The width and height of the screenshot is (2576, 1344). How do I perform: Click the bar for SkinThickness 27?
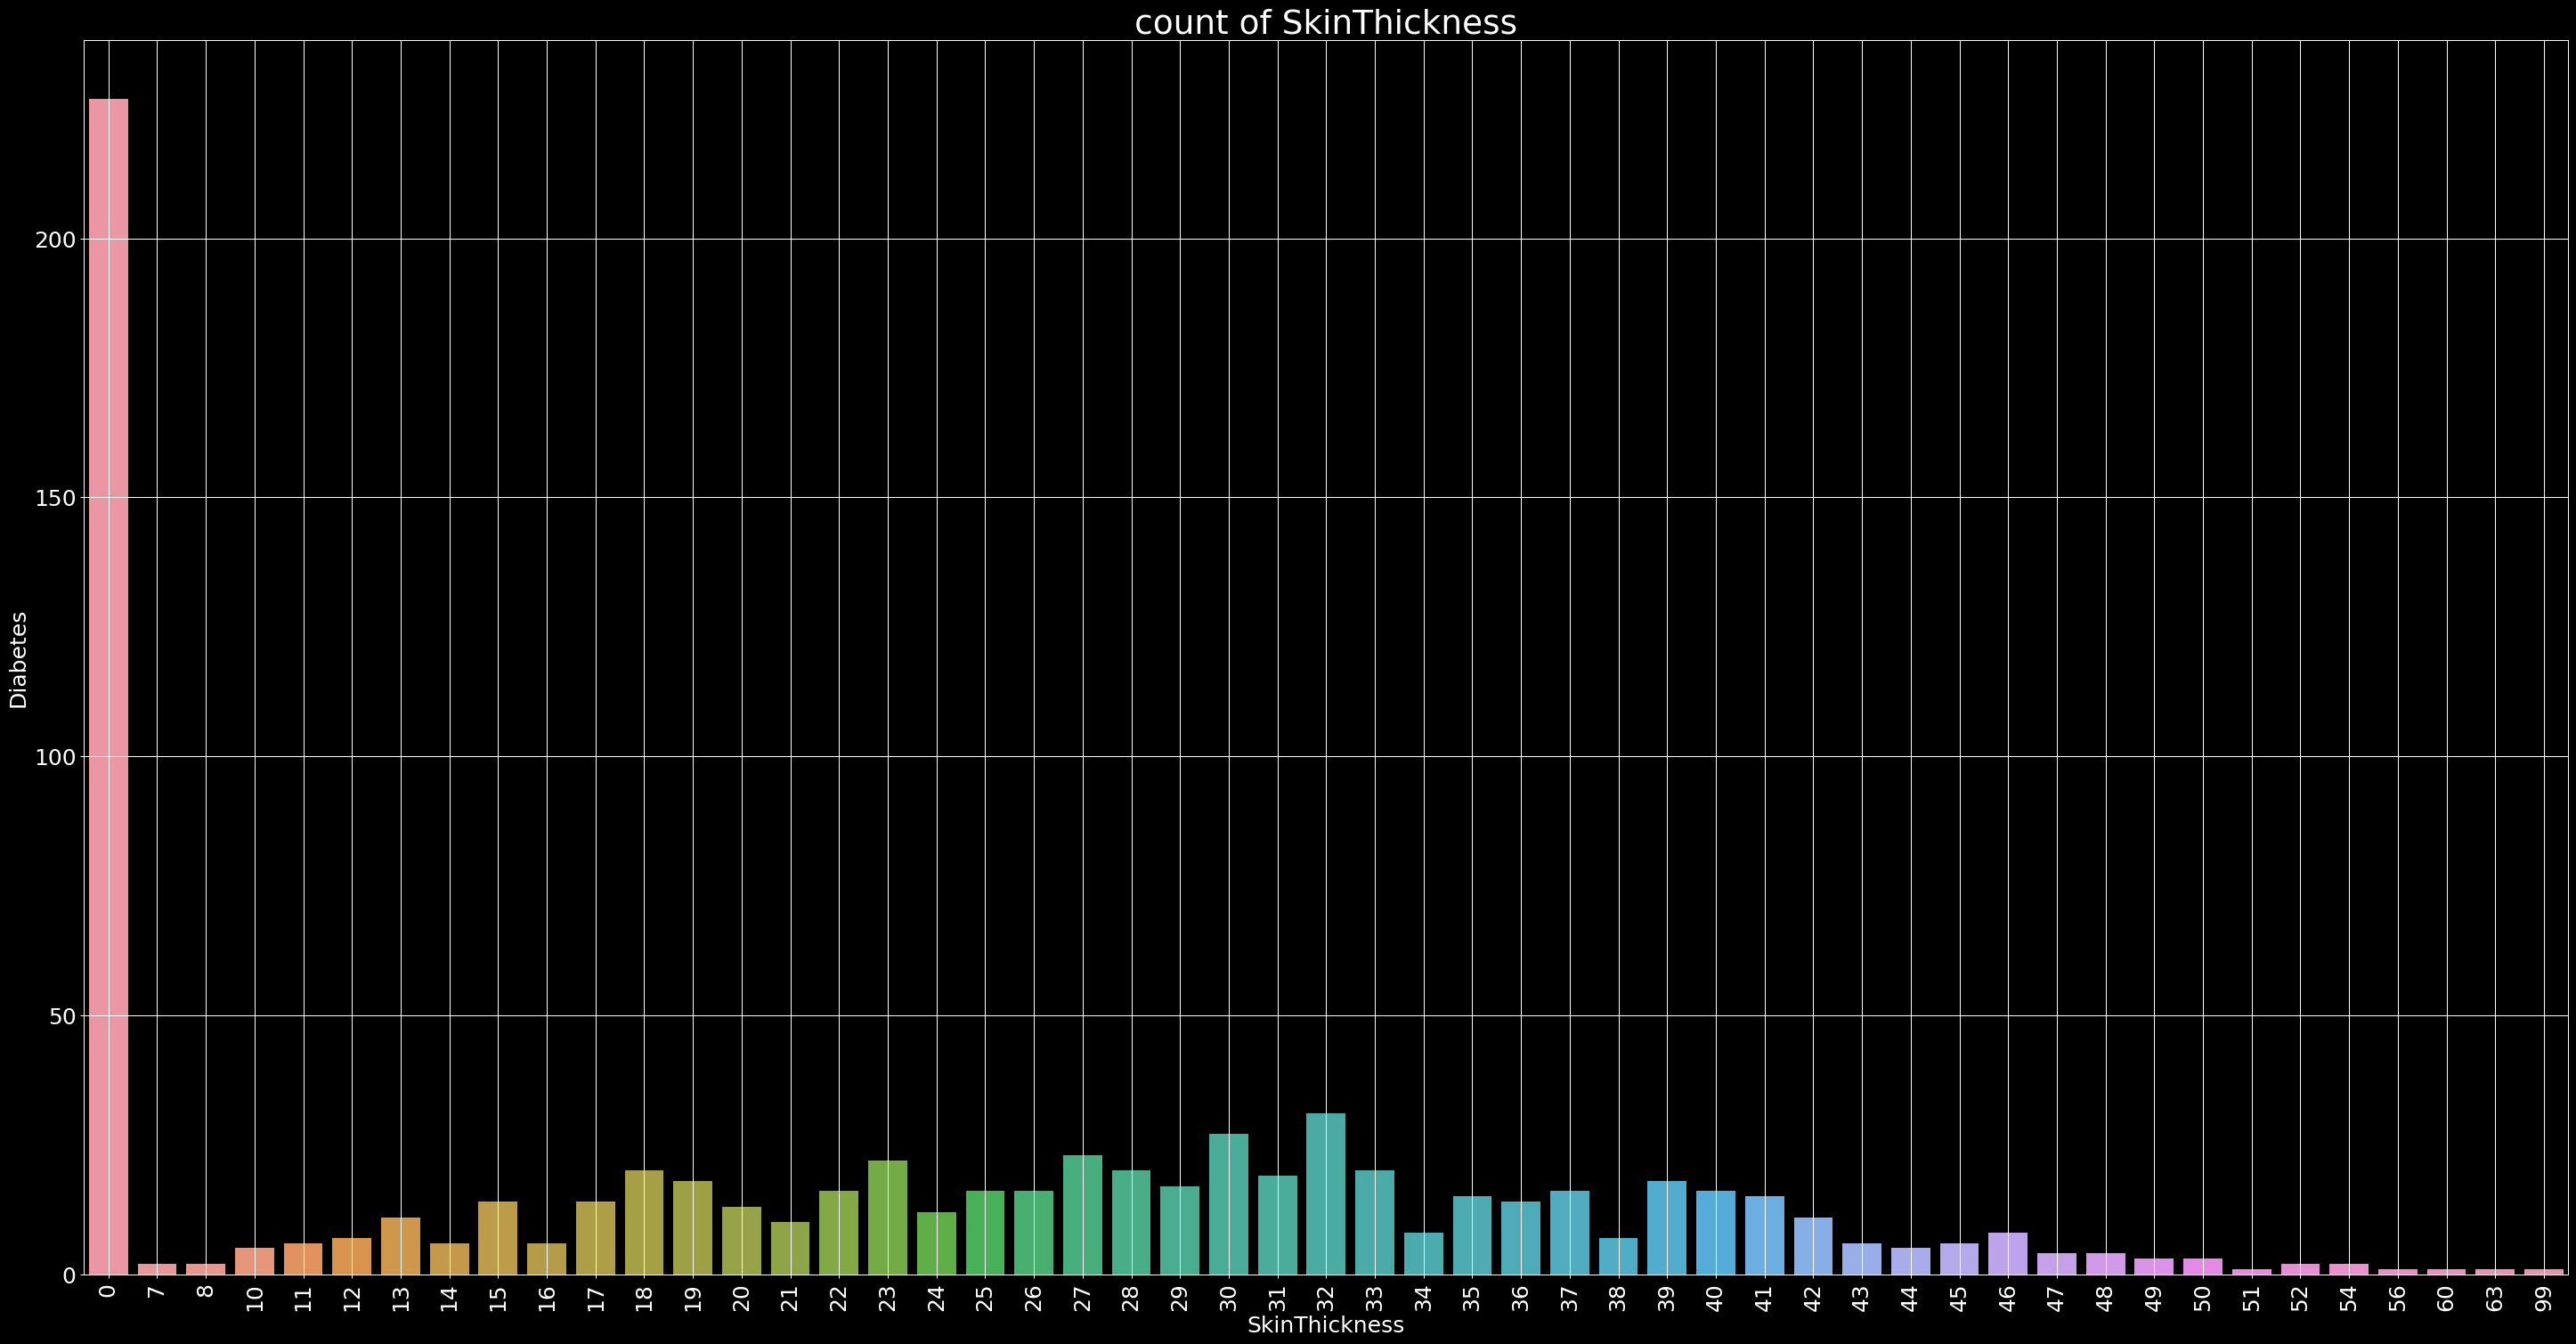1082,1215
